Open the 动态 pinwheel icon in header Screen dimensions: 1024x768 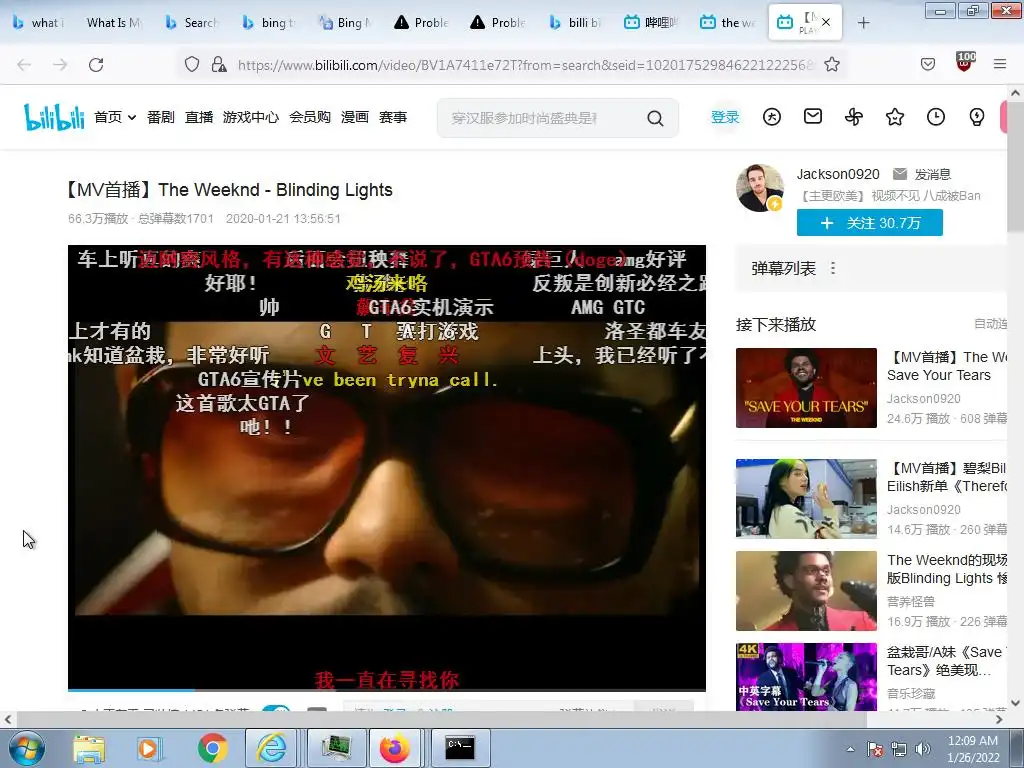pos(854,117)
